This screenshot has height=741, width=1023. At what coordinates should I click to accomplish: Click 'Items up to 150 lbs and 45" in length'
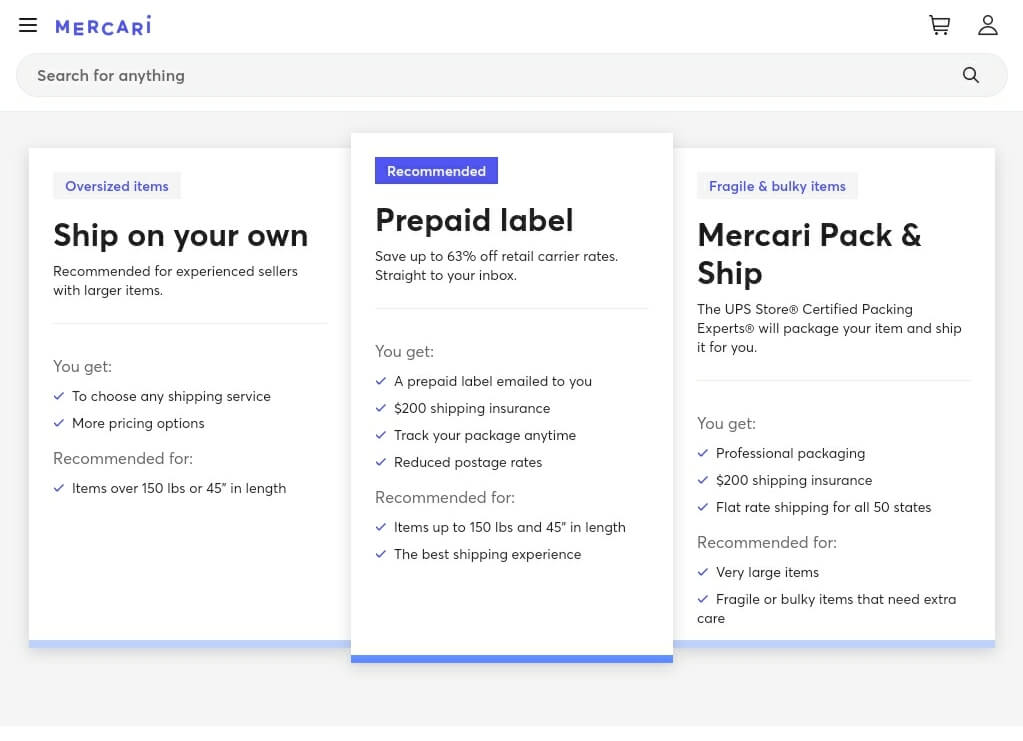click(510, 527)
